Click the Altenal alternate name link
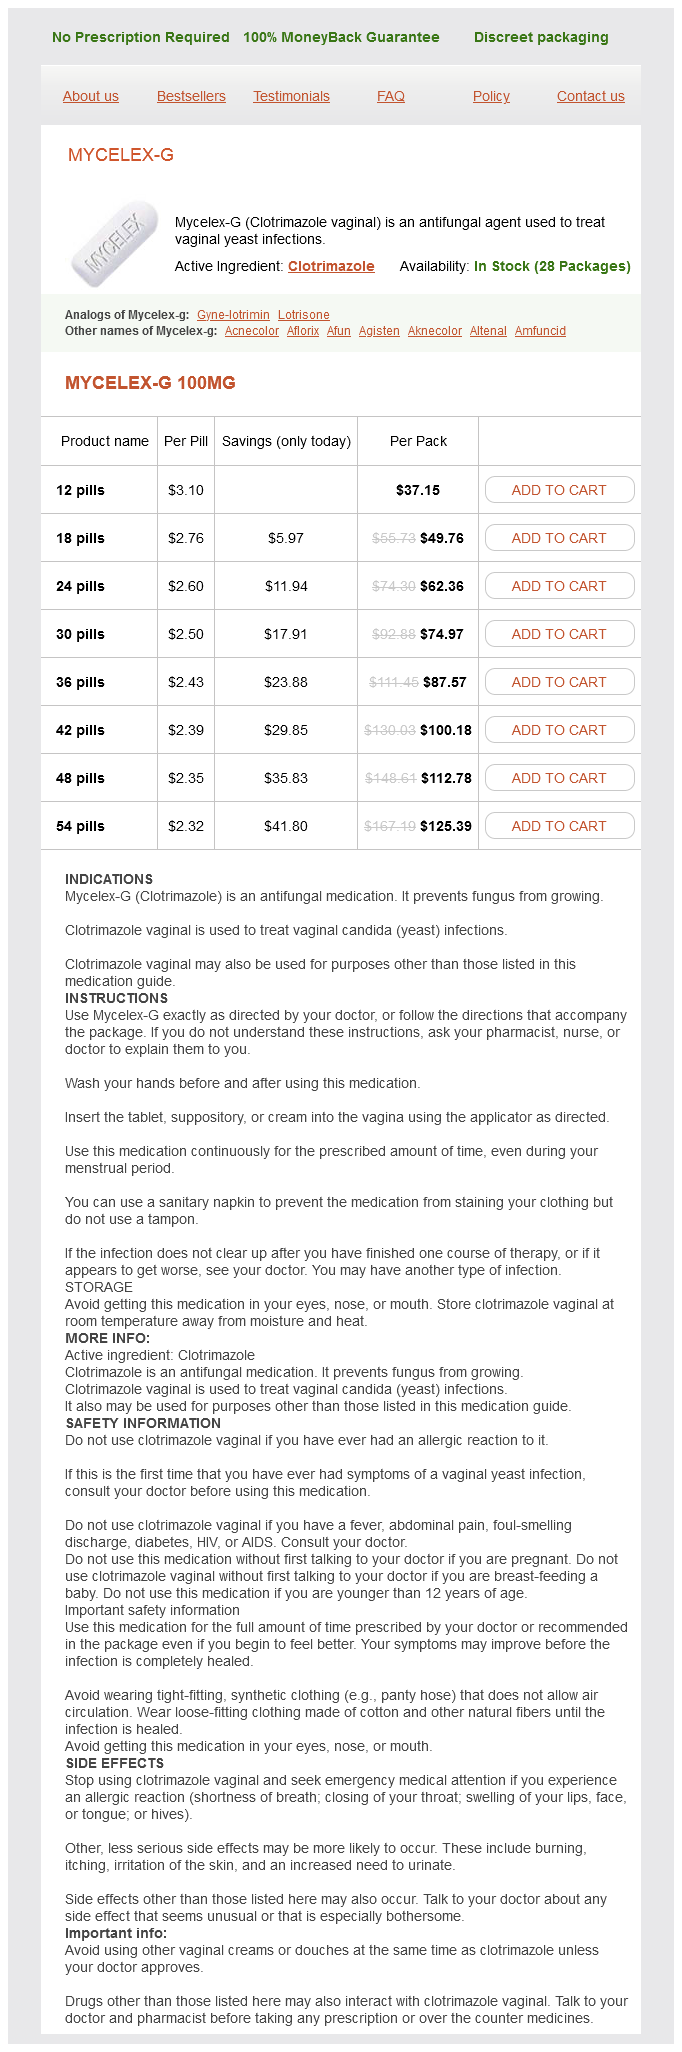Viewport: 682px width, 2052px height. [488, 331]
